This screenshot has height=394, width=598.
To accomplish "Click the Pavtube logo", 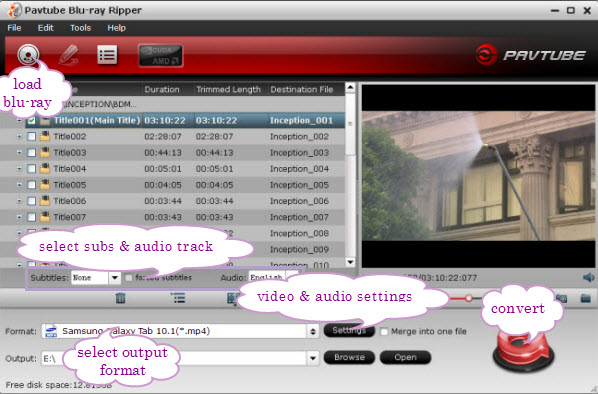I will click(x=530, y=55).
